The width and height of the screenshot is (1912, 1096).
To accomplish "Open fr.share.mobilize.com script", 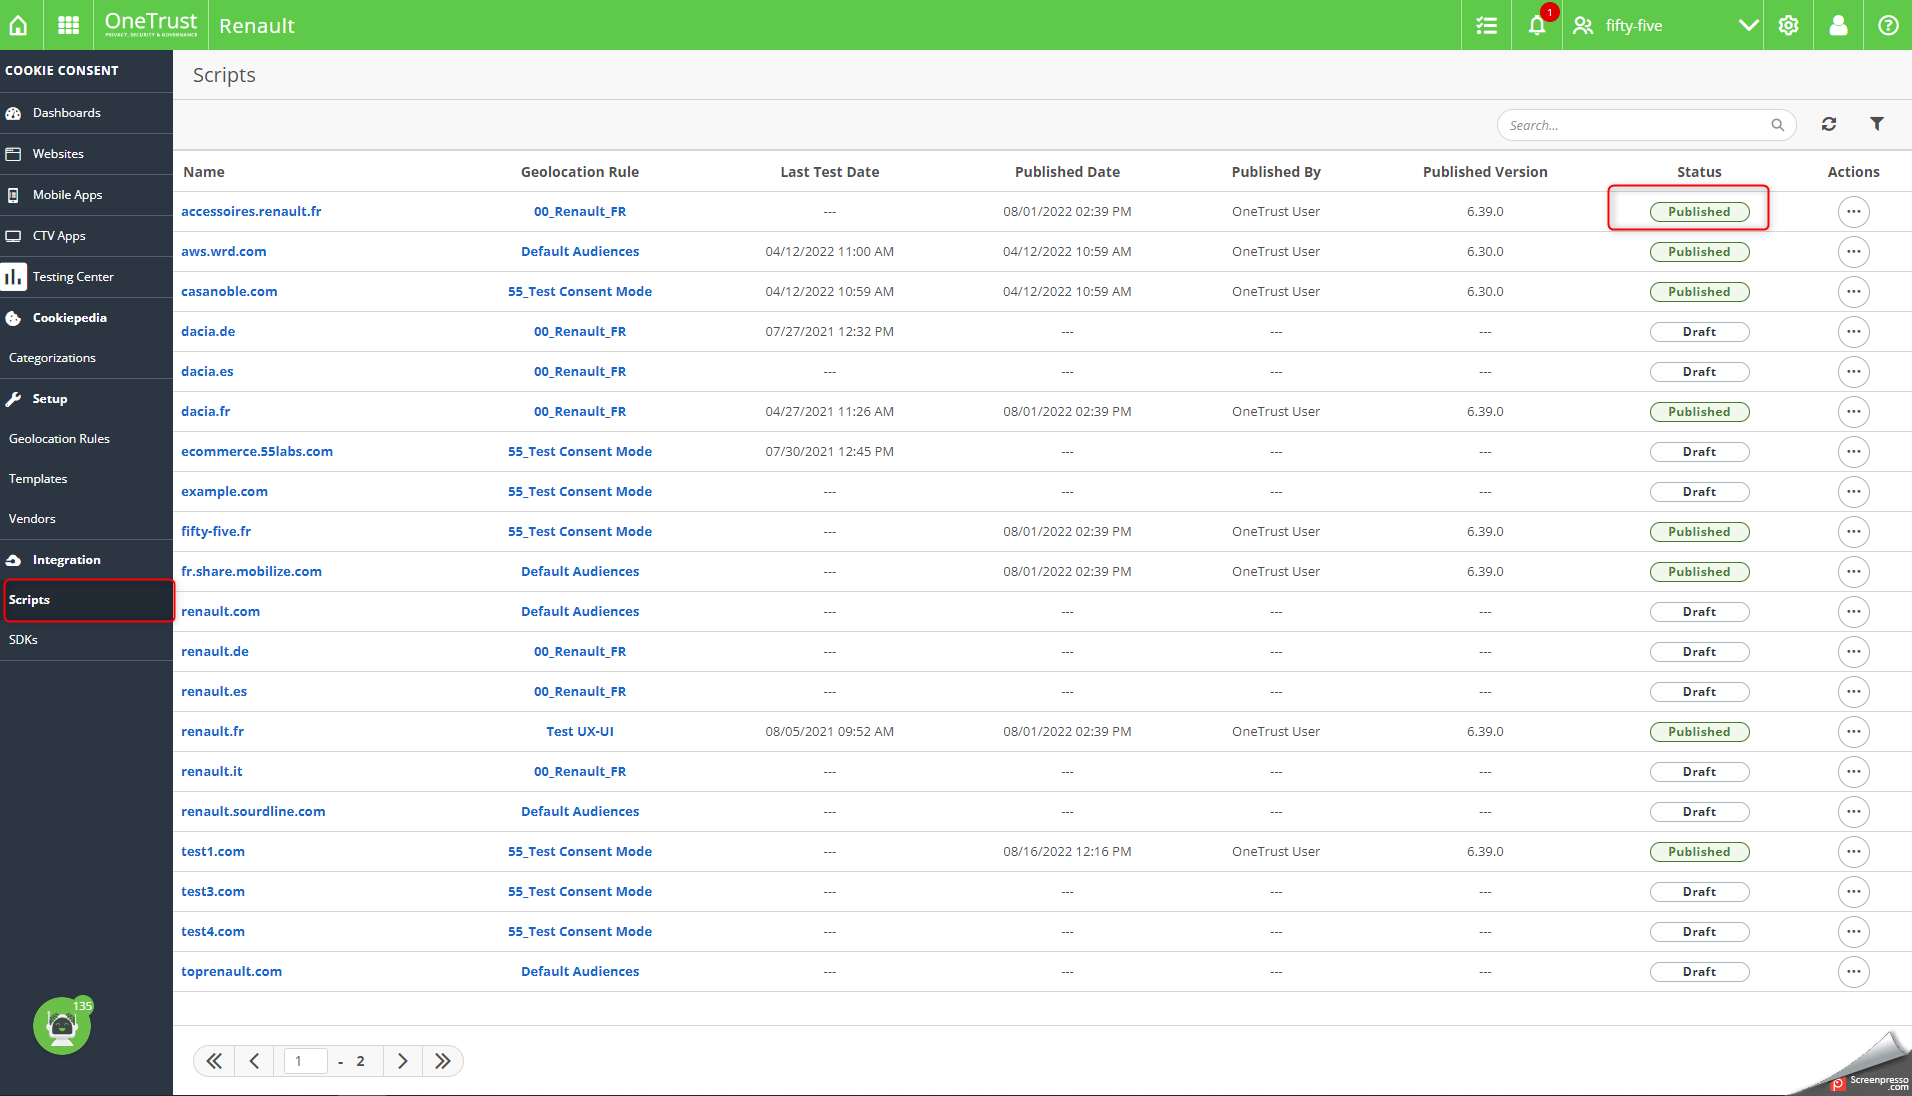I will (251, 572).
